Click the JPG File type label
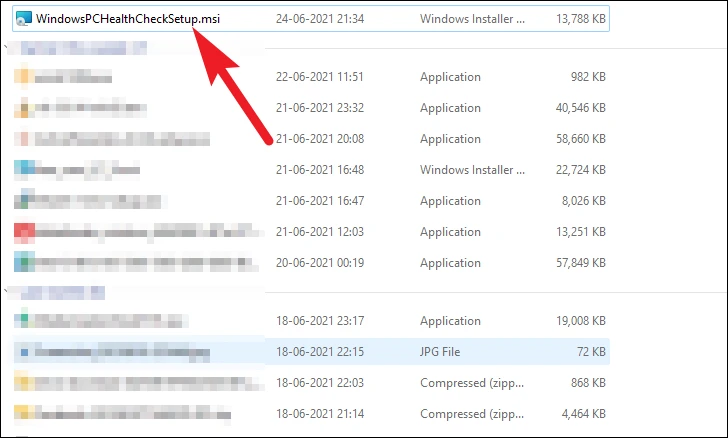Image resolution: width=728 pixels, height=438 pixels. point(440,352)
